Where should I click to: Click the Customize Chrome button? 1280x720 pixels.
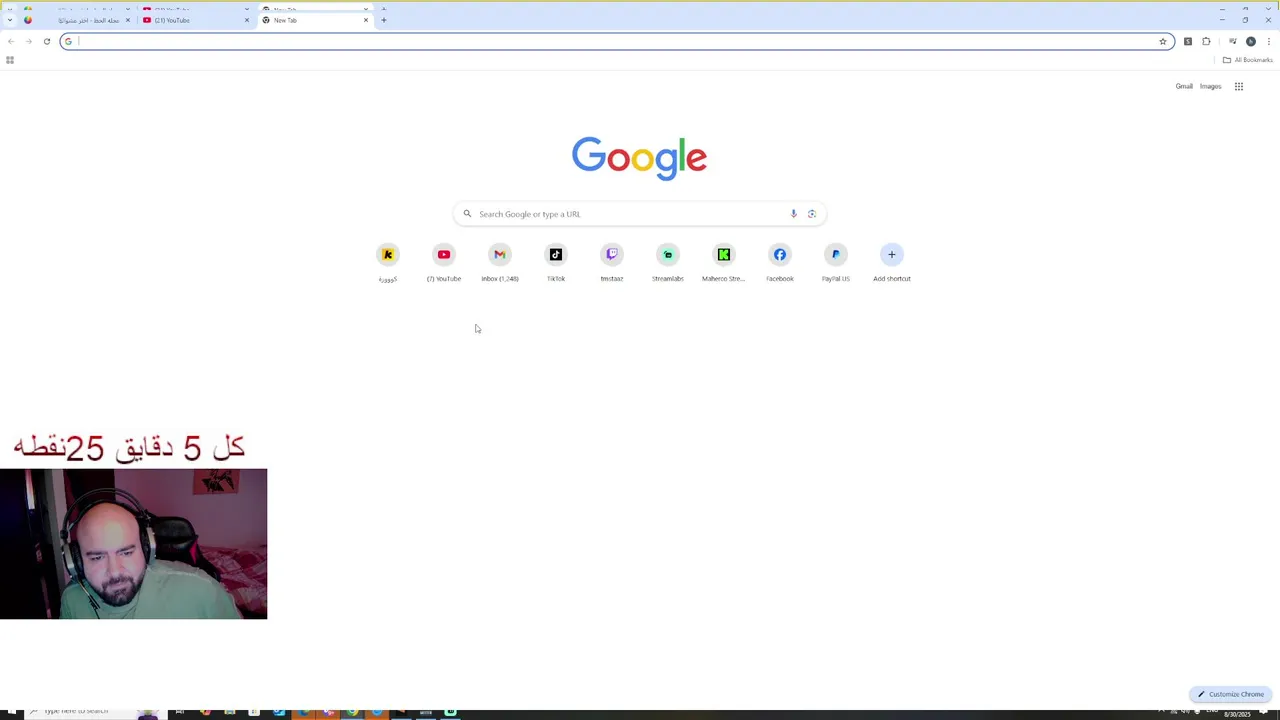(x=1231, y=694)
